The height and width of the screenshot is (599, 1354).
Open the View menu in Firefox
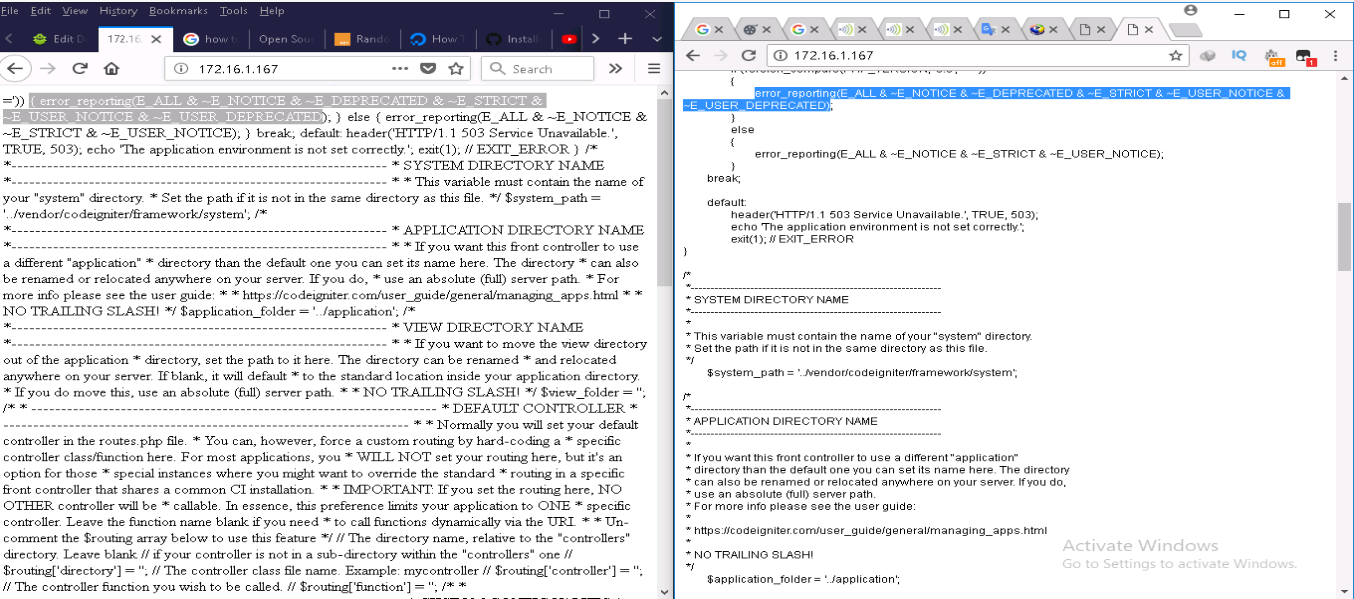(x=75, y=10)
